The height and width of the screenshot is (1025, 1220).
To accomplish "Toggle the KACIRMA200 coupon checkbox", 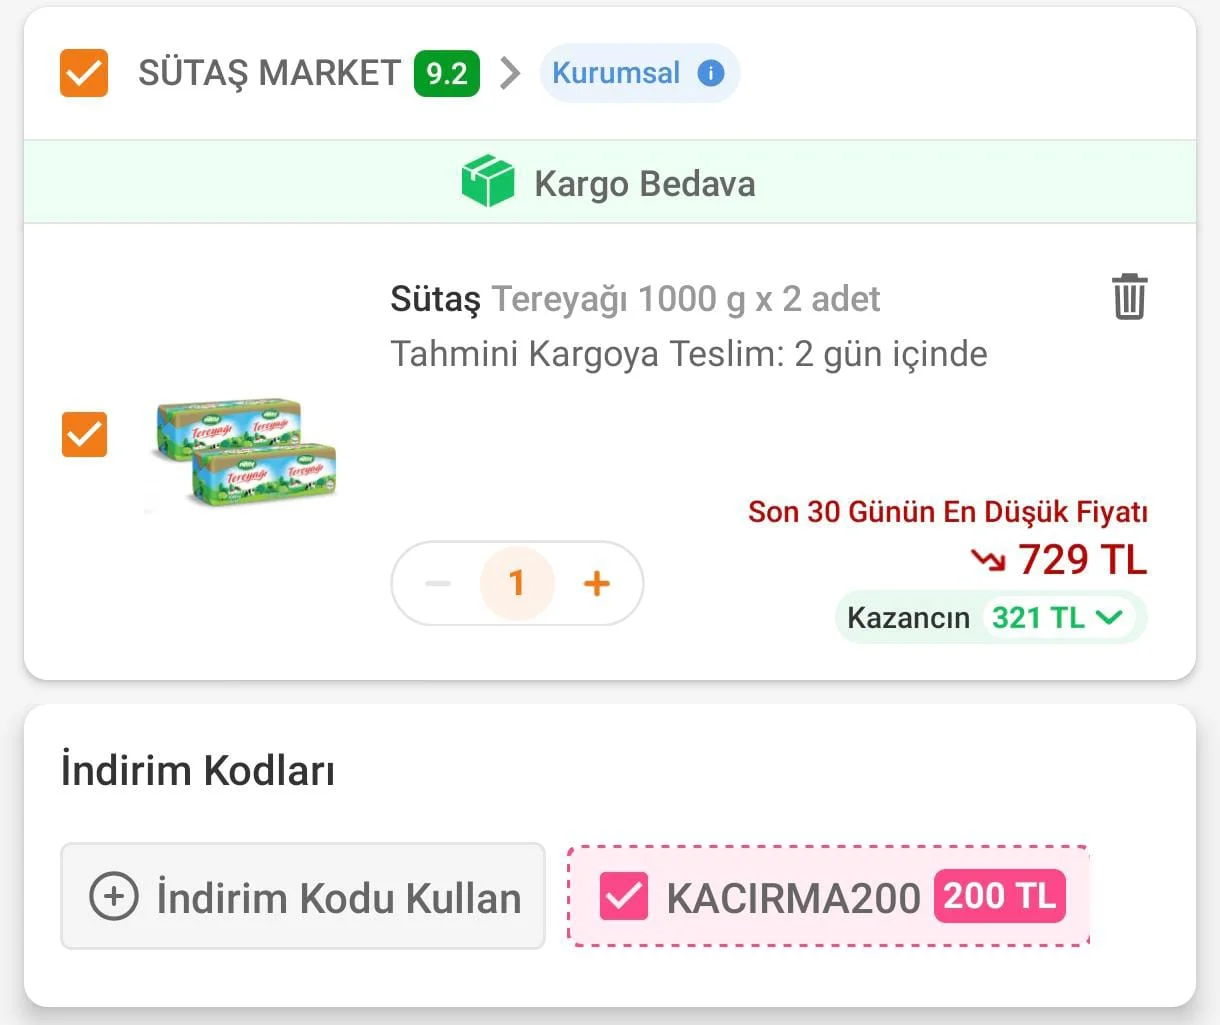I will (x=624, y=896).
